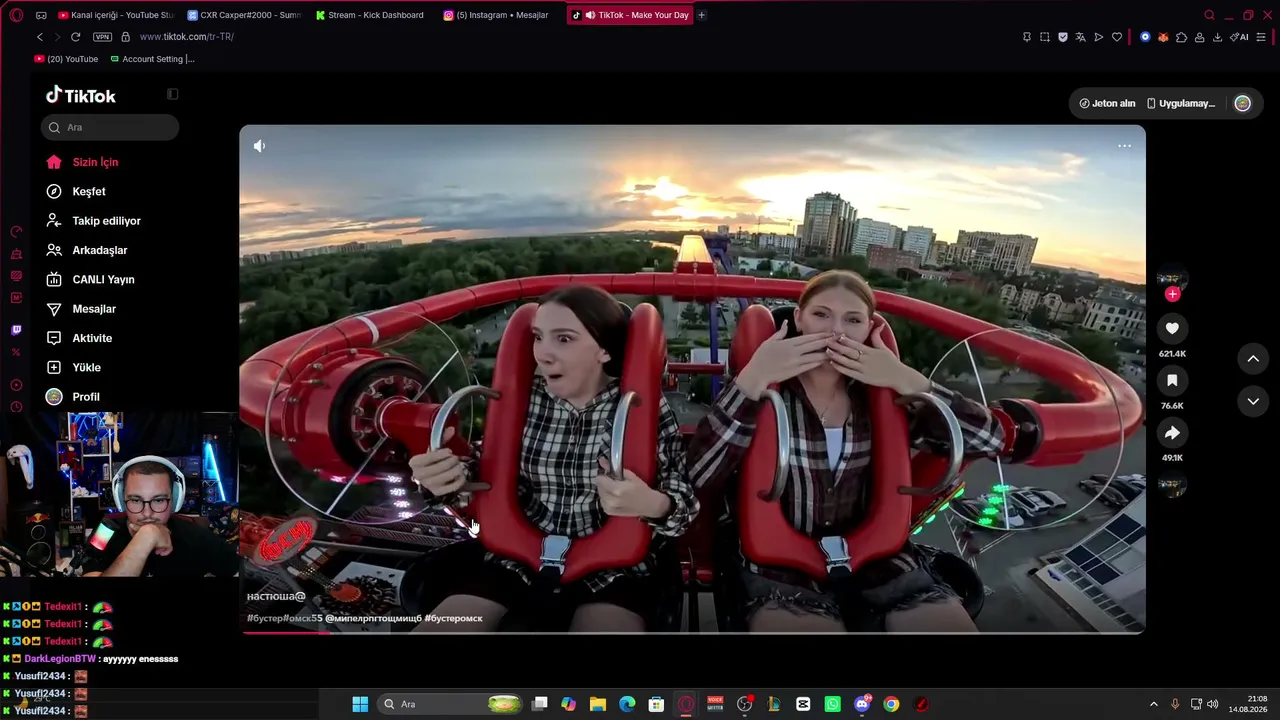Switch to the Instagram Mesajlar tab
Viewport: 1280px width, 720px height.
(x=497, y=15)
